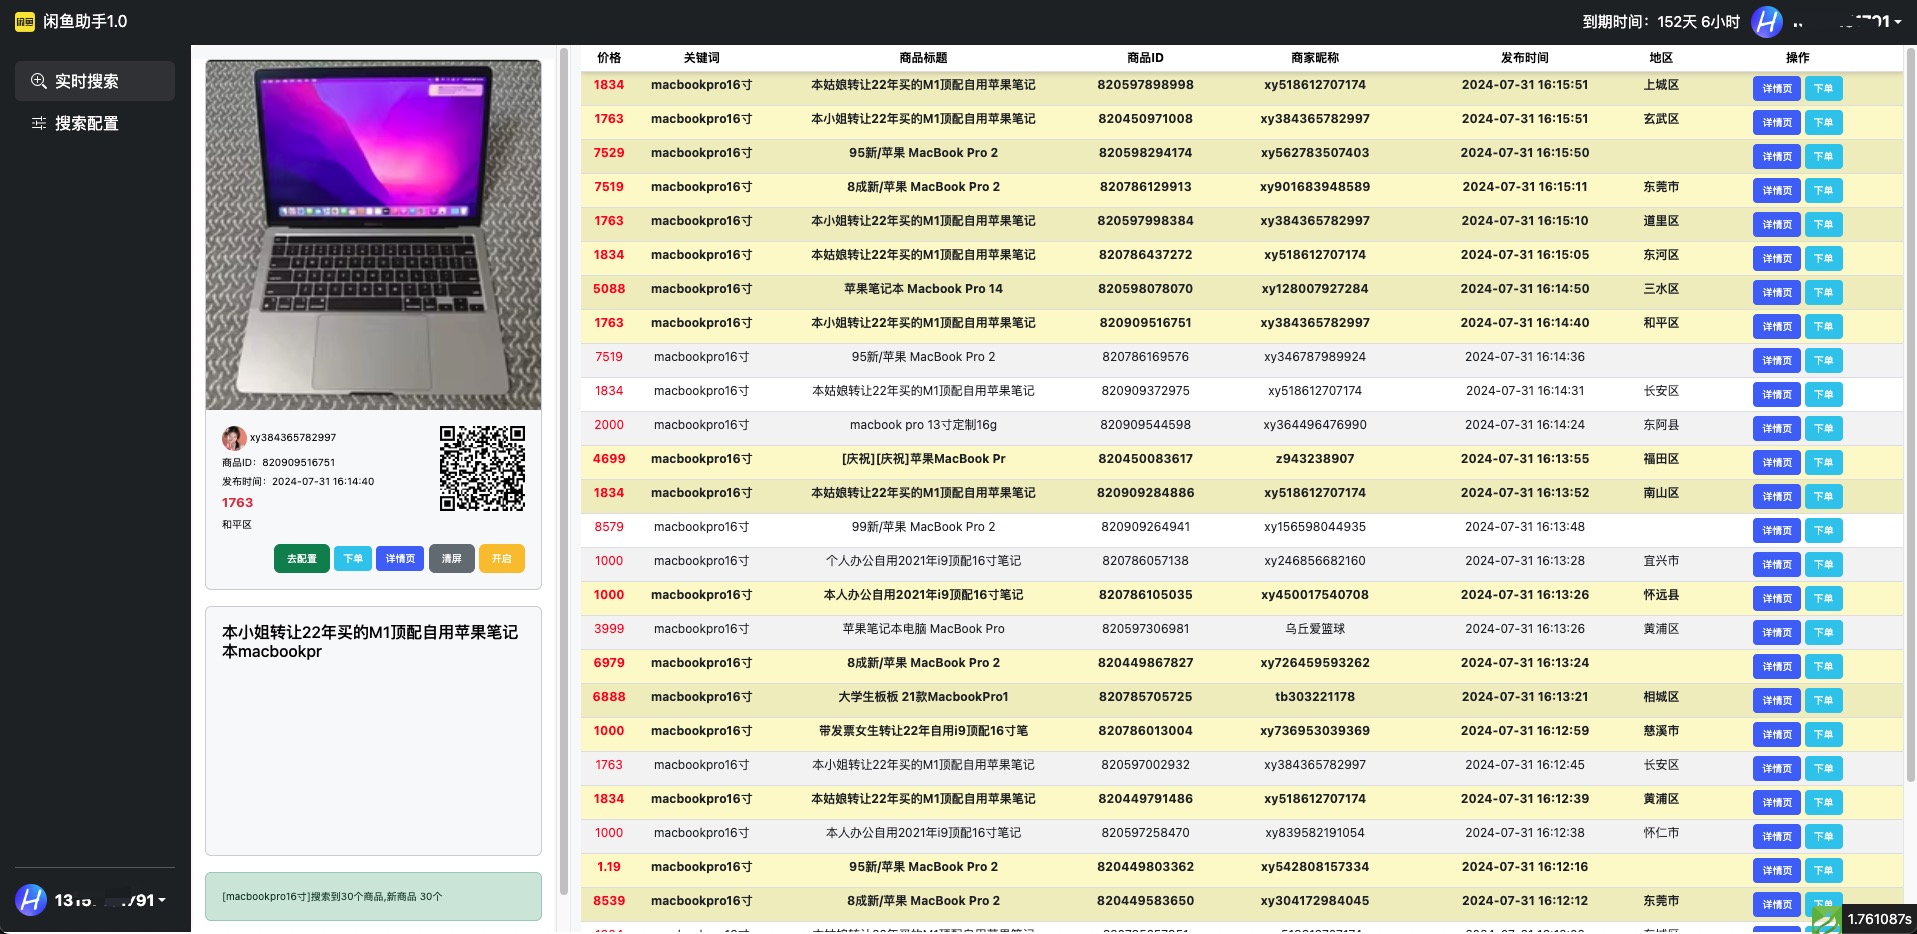
Task: Open 详情页 for product 820786437272
Action: point(1777,259)
